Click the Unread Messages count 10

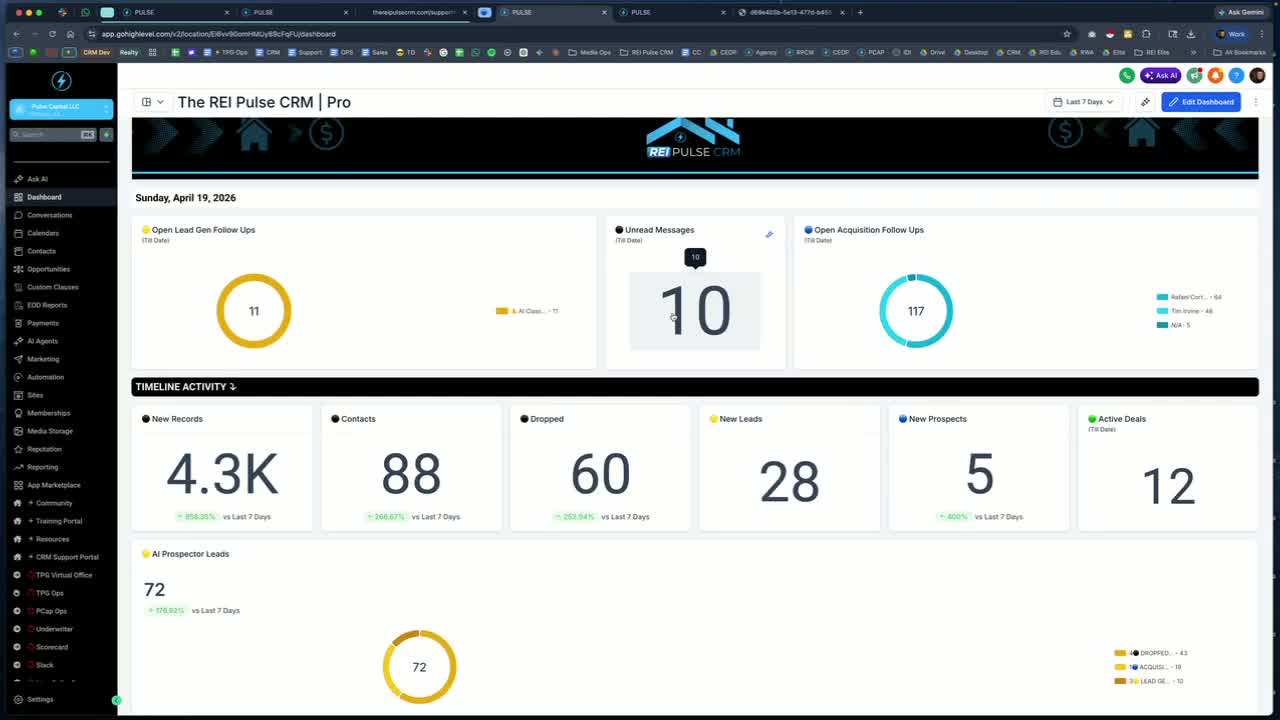(695, 311)
